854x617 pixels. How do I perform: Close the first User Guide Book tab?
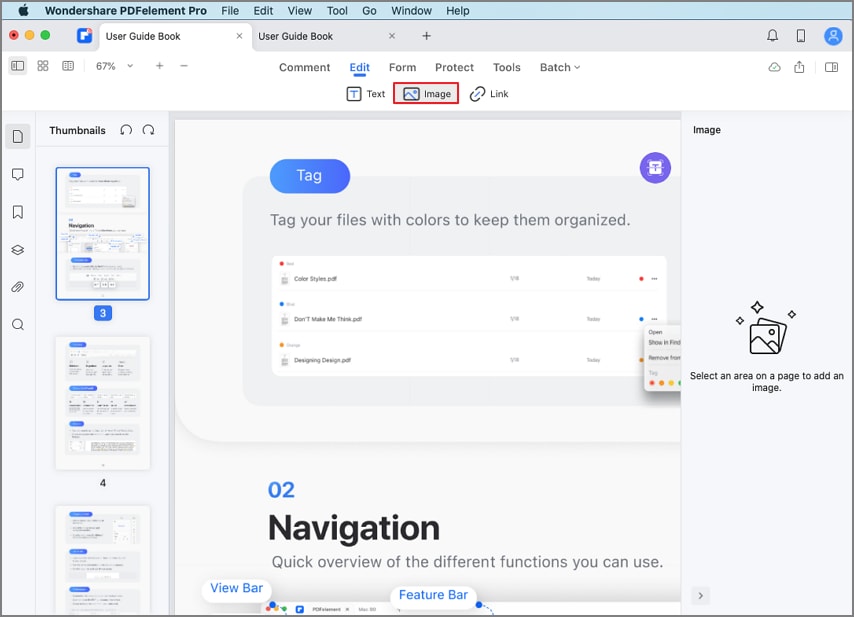point(239,36)
